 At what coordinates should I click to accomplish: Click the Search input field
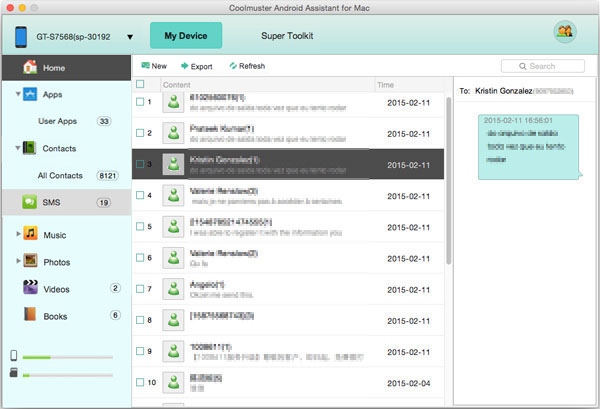(543, 66)
